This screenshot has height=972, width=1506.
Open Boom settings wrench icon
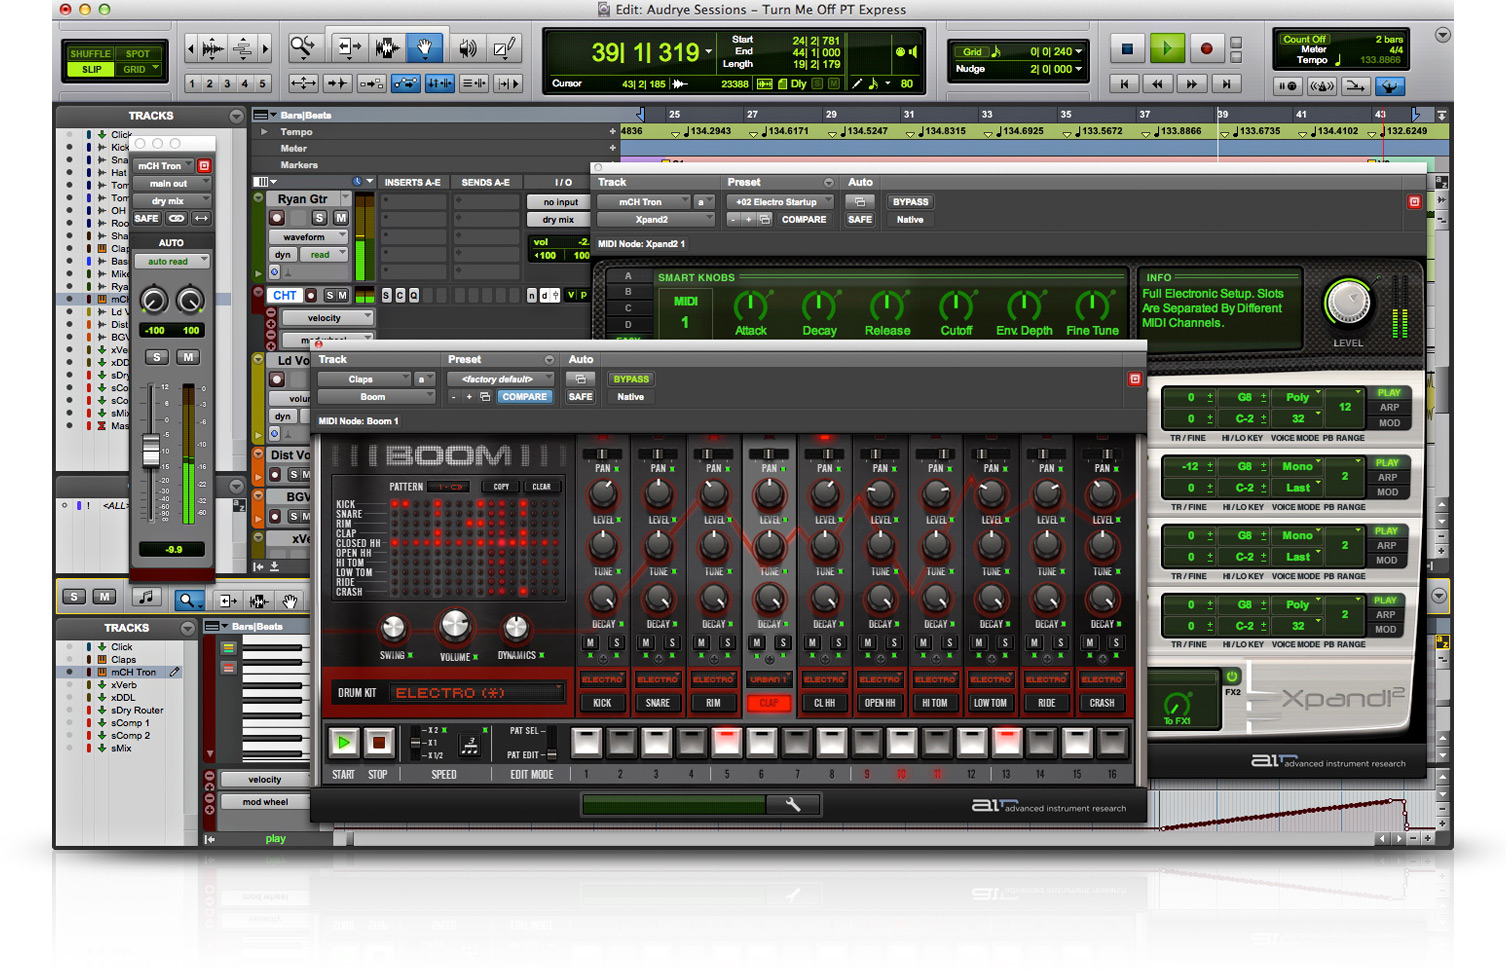pyautogui.click(x=793, y=804)
